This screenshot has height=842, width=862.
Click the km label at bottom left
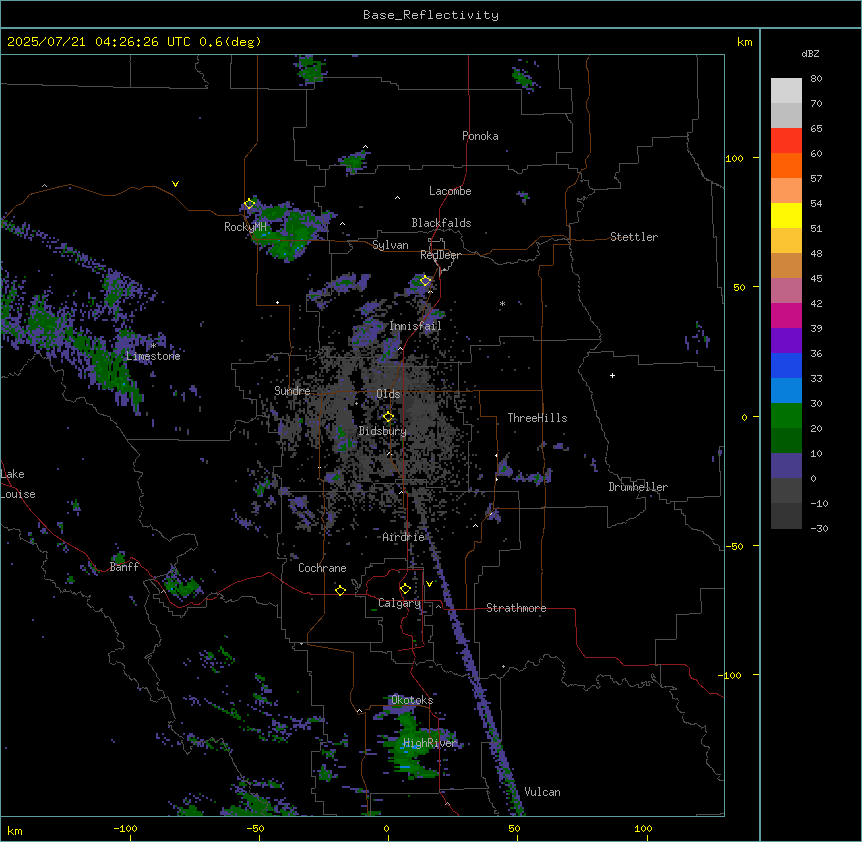[x=15, y=831]
